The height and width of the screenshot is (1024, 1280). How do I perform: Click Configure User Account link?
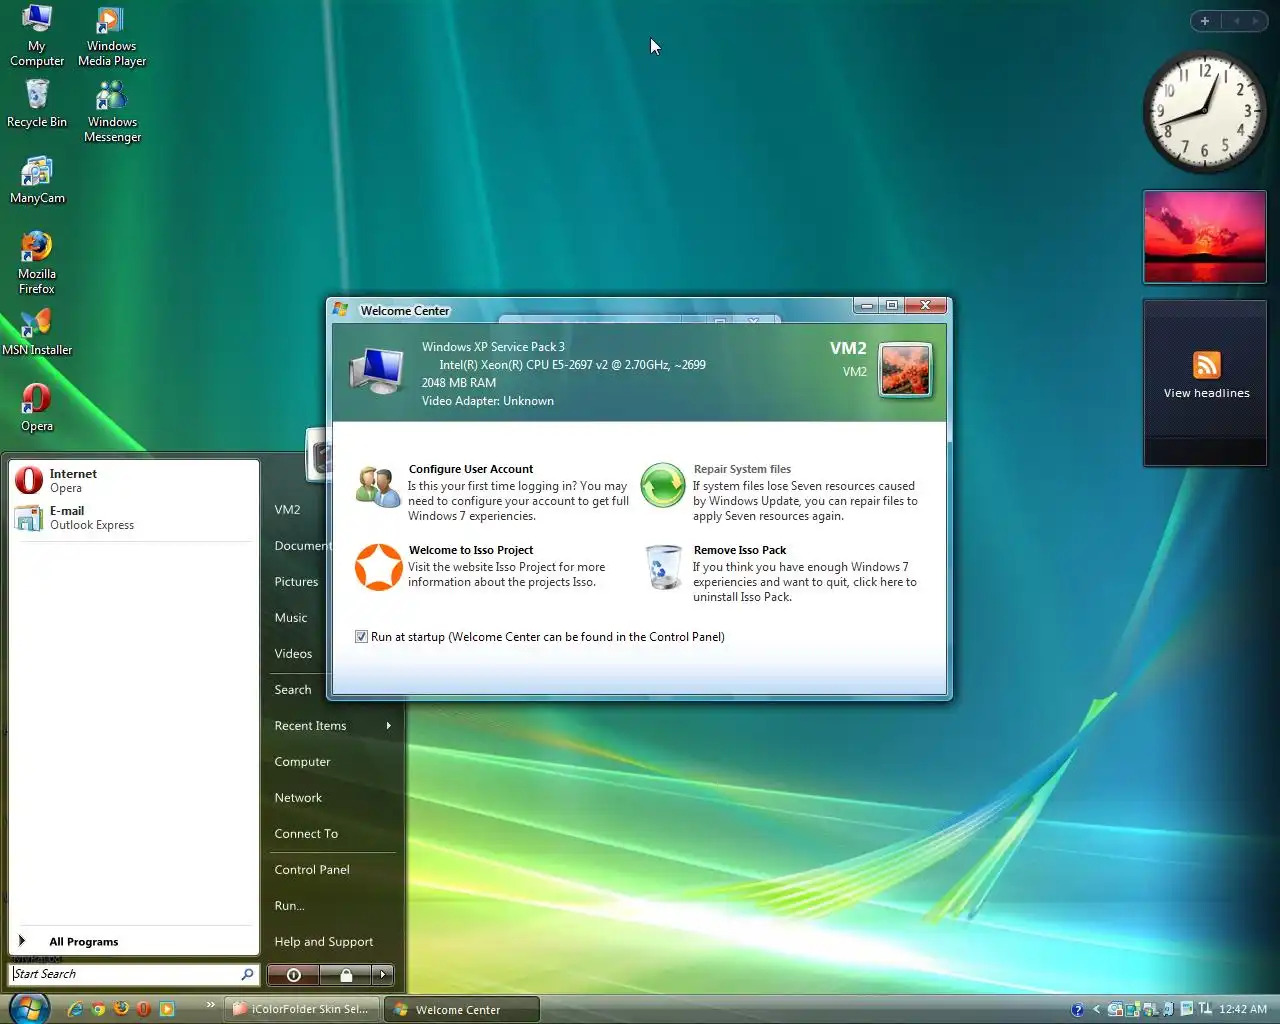(x=471, y=469)
